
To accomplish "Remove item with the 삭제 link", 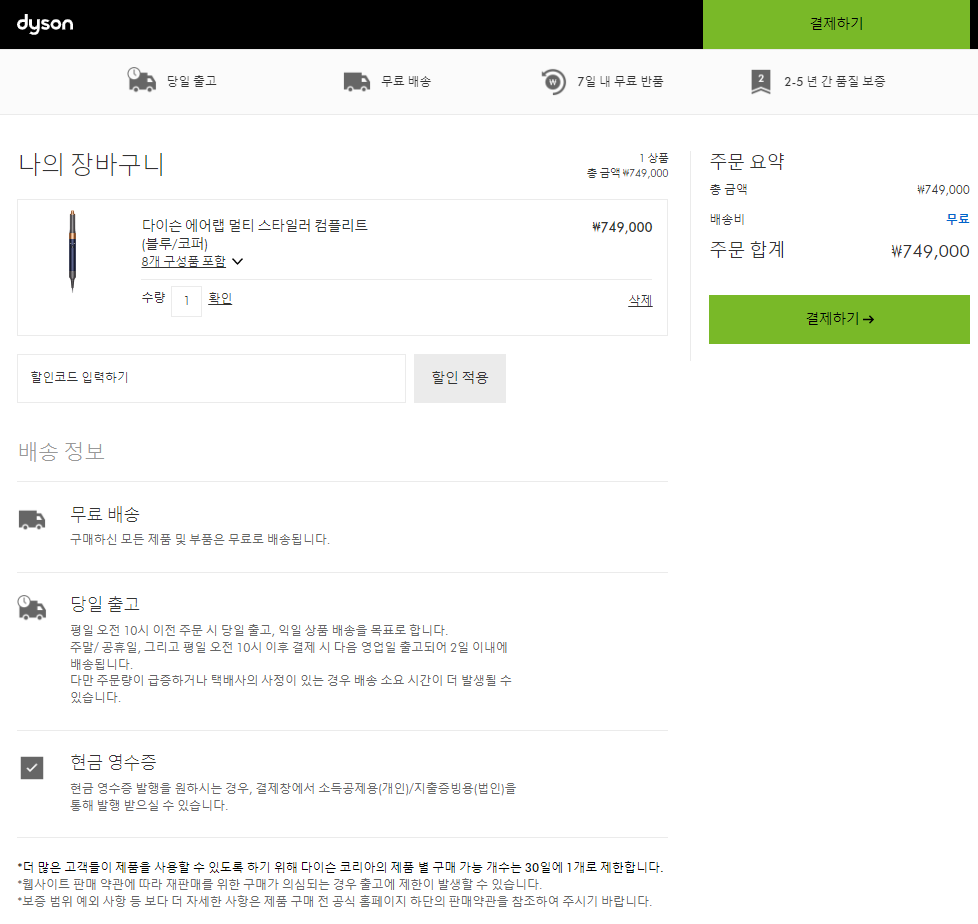I will (640, 300).
